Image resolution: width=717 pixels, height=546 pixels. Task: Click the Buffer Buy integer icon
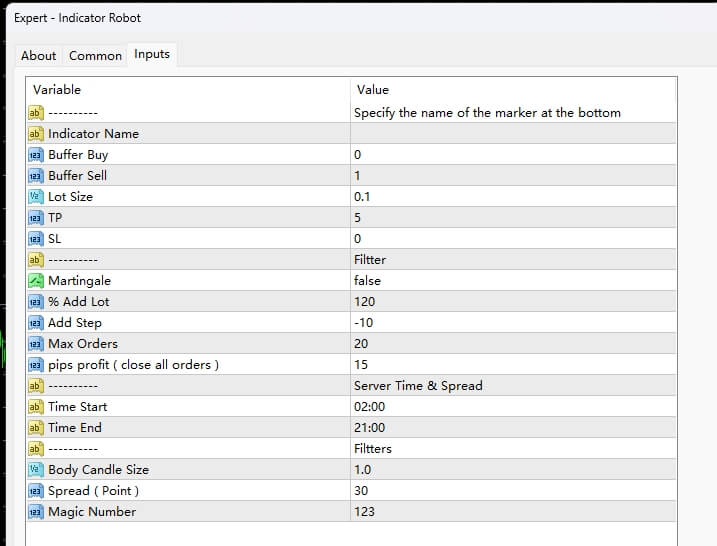tap(35, 155)
